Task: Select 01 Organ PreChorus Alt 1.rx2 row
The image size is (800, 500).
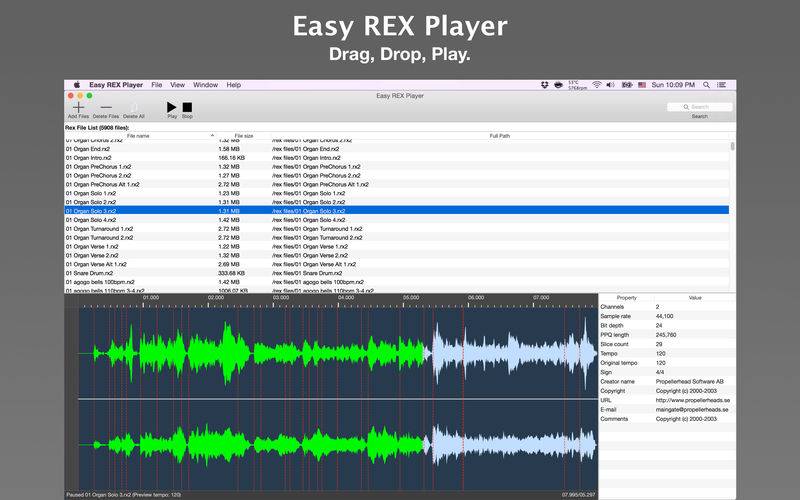Action: pyautogui.click(x=396, y=184)
